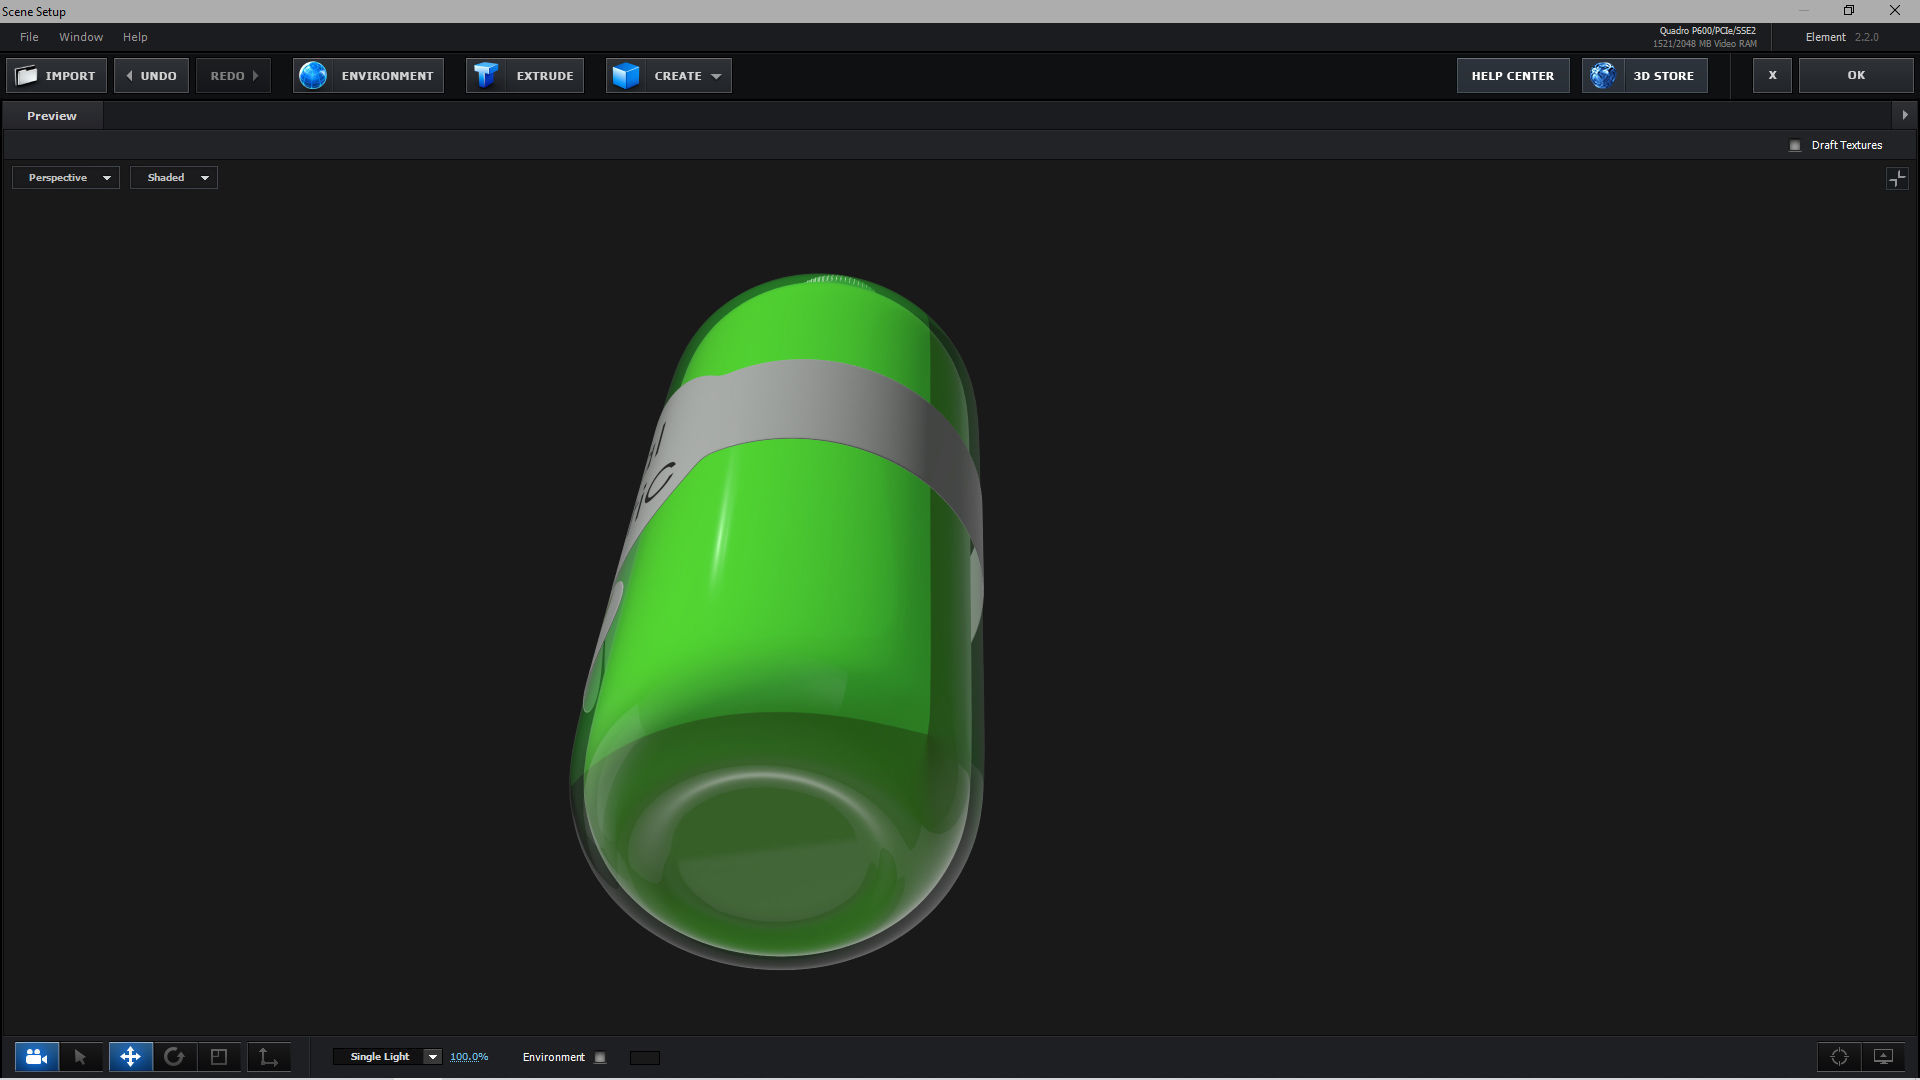Toggle the Environment checkbox
This screenshot has width=1920, height=1080.
(600, 1058)
